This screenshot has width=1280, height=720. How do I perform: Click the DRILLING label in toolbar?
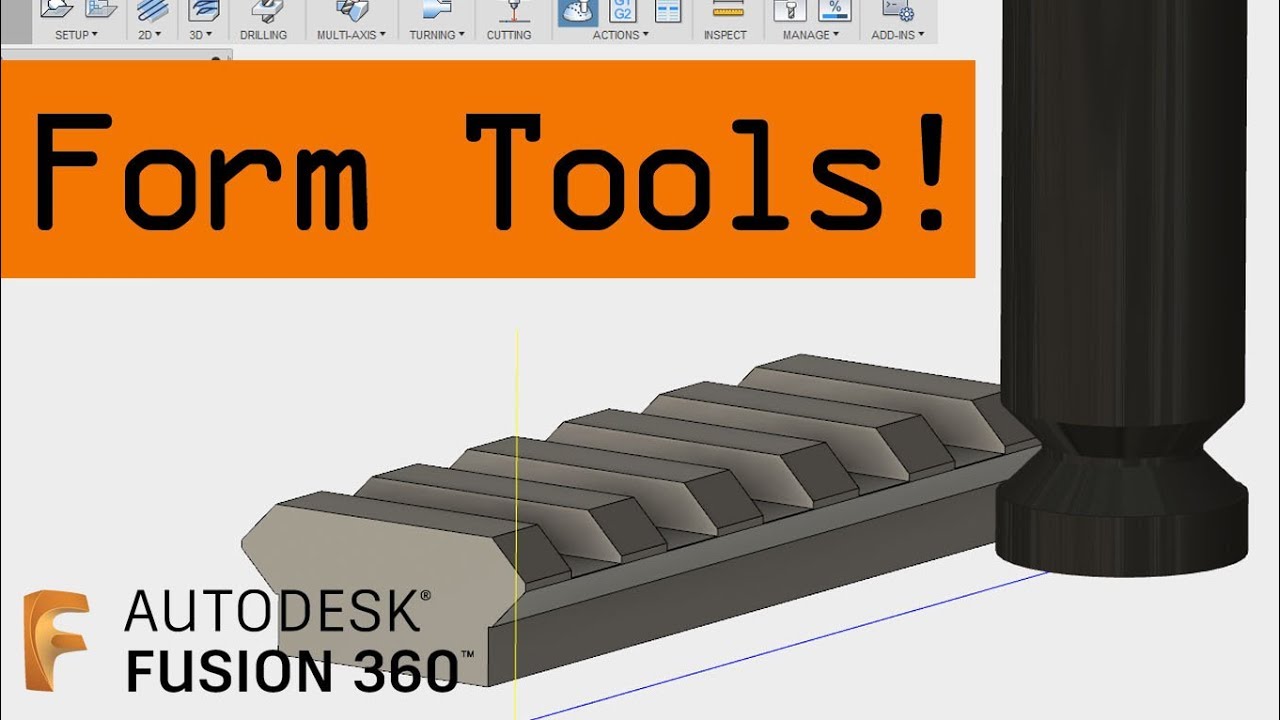[x=263, y=35]
